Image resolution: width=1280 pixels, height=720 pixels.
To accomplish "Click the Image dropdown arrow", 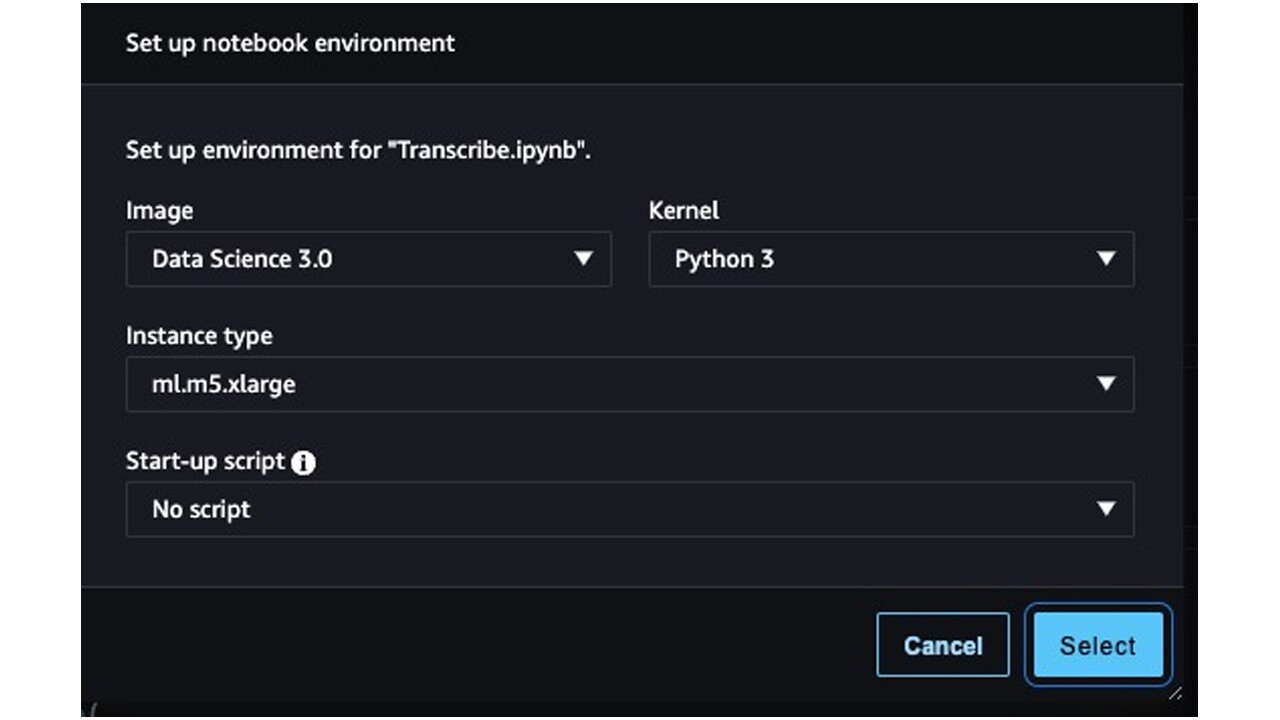I will pyautogui.click(x=583, y=259).
